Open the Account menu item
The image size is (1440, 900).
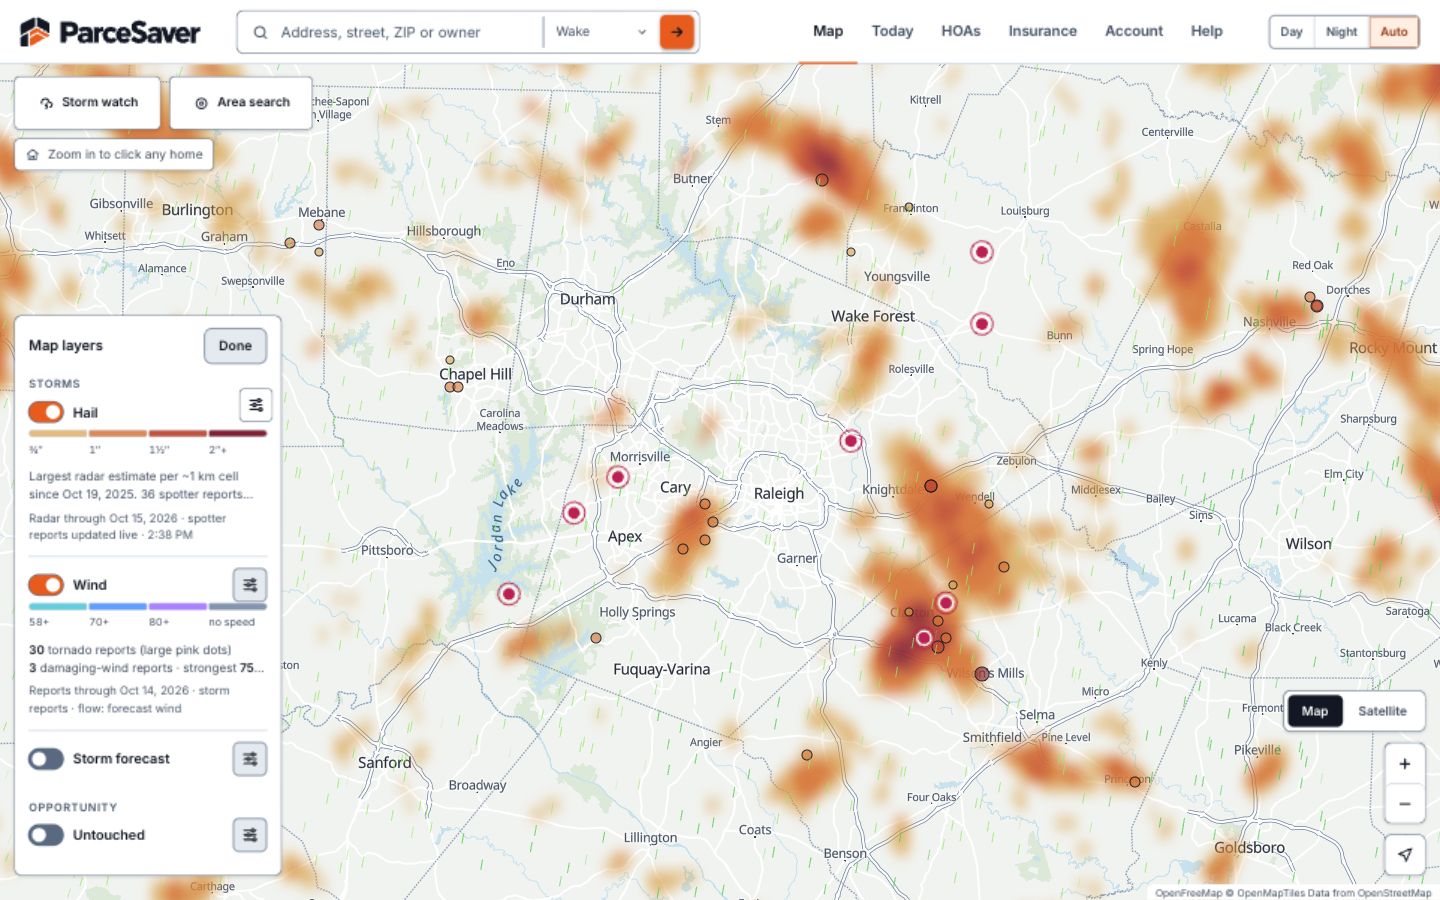(x=1134, y=31)
